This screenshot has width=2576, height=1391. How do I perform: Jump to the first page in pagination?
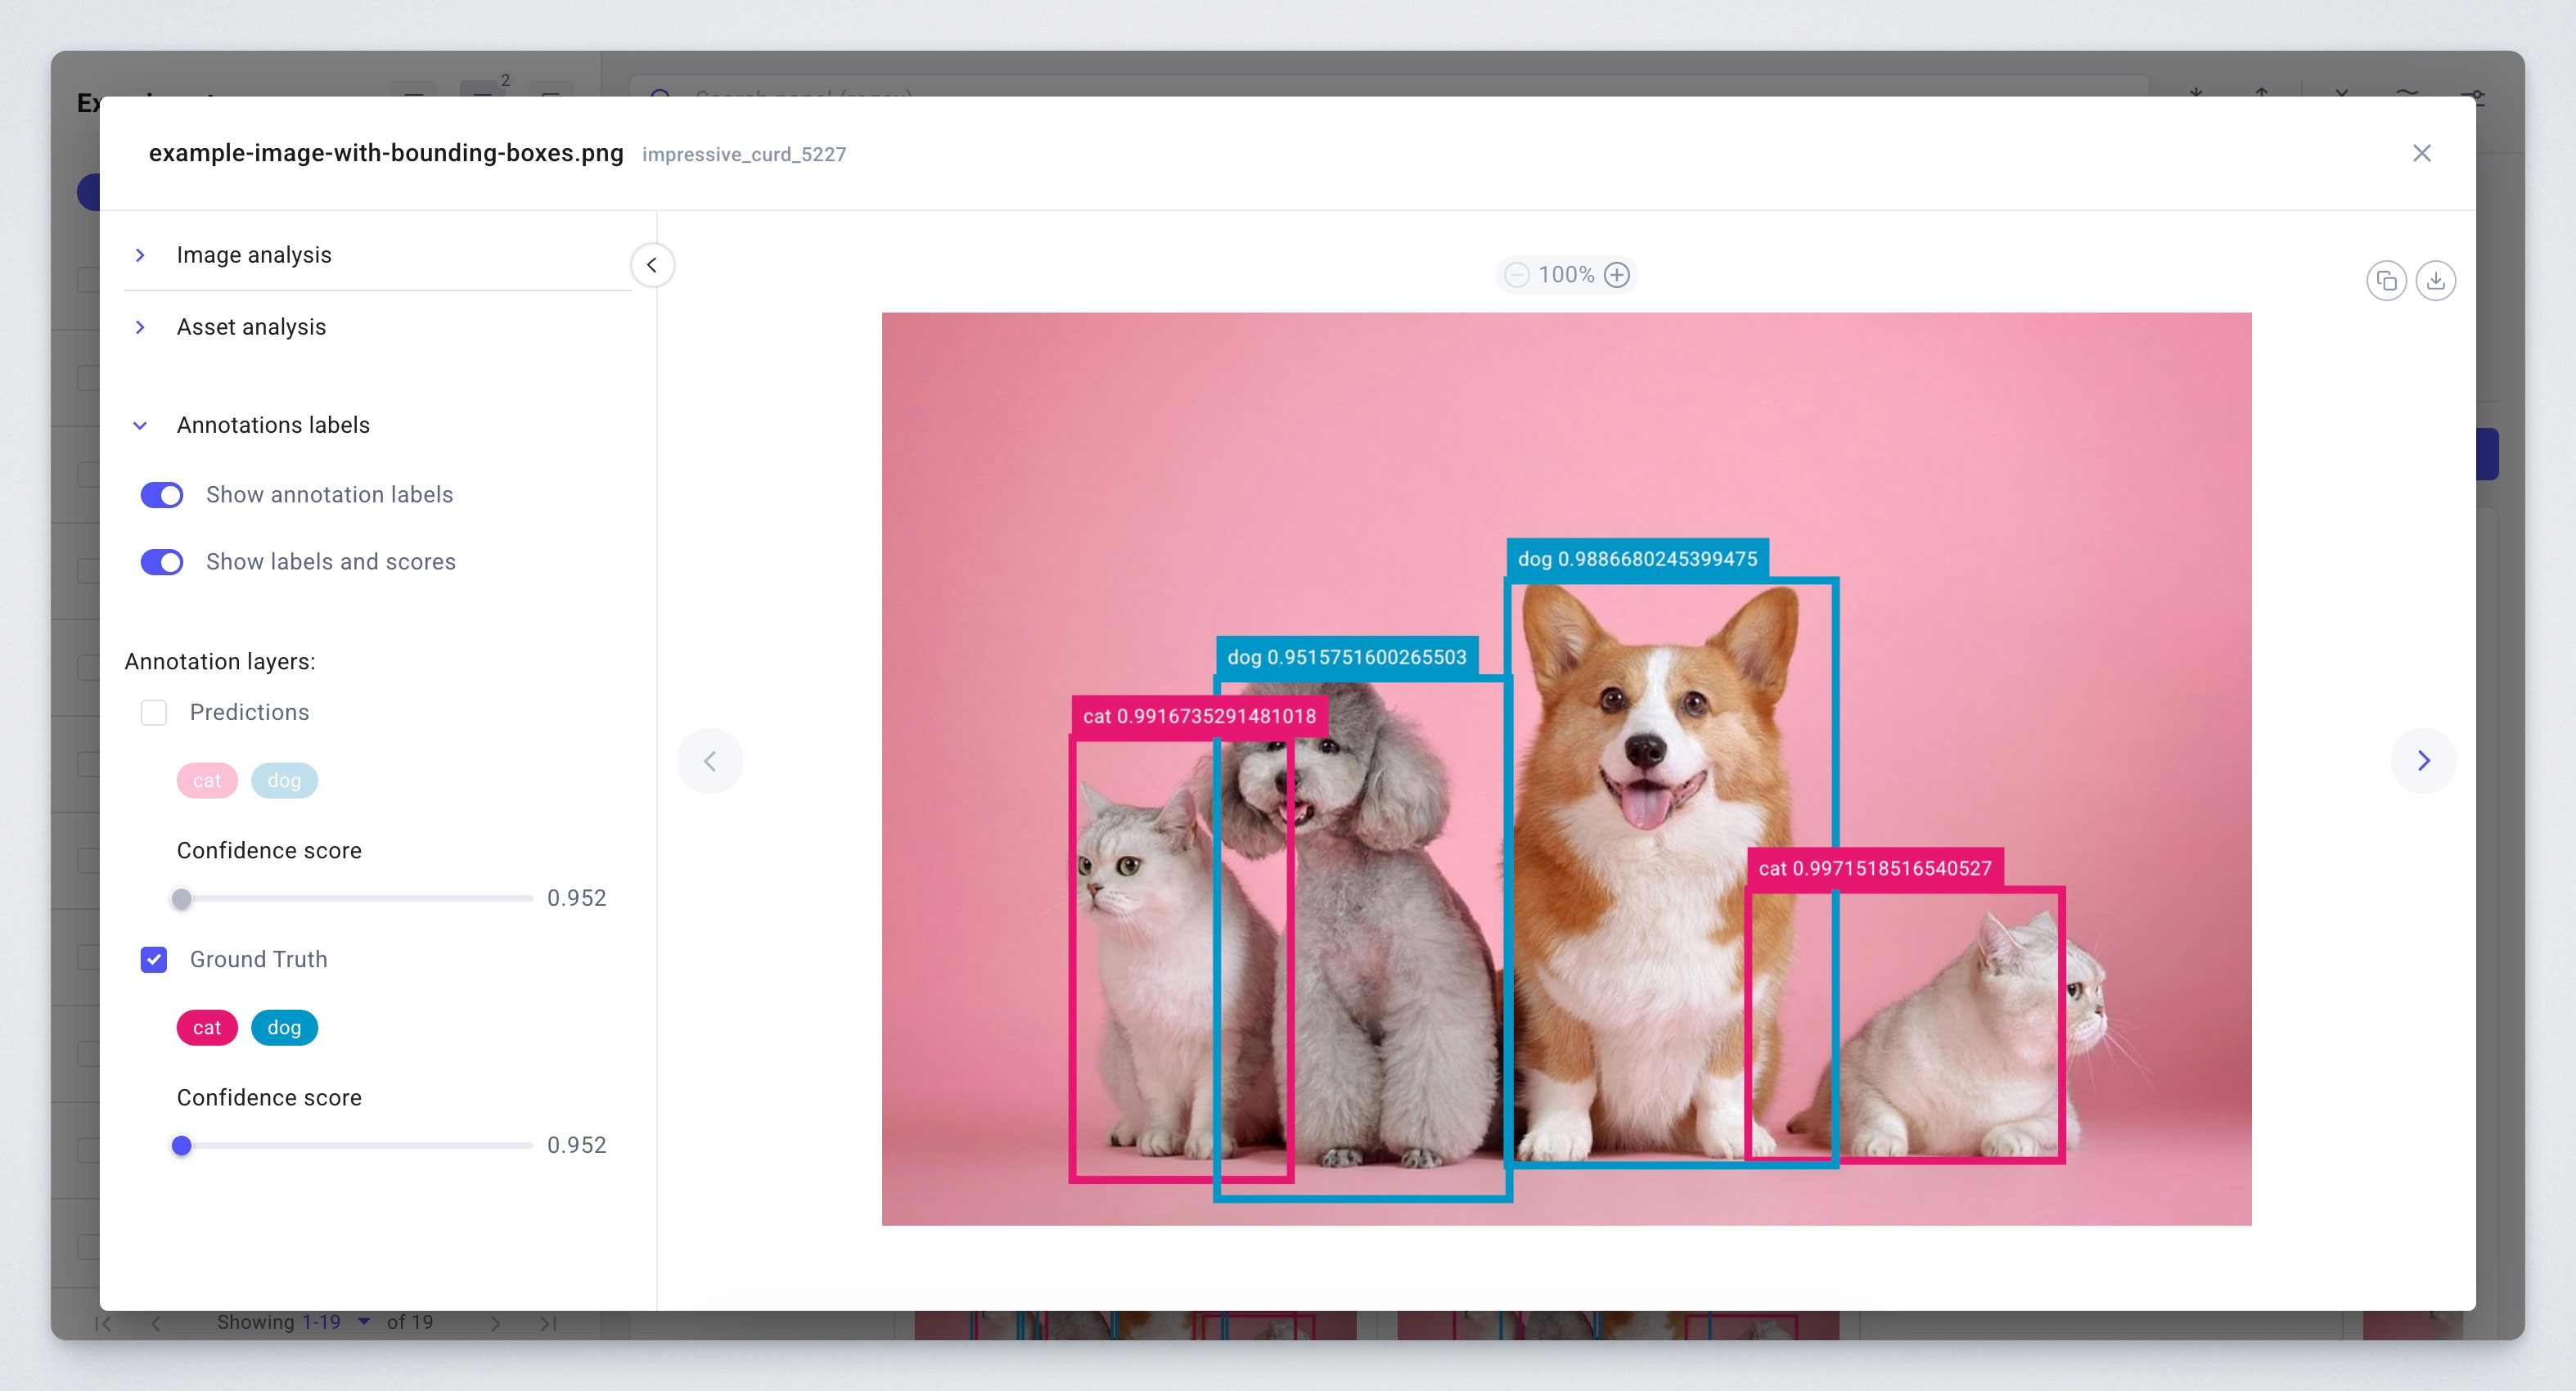pyautogui.click(x=103, y=1322)
